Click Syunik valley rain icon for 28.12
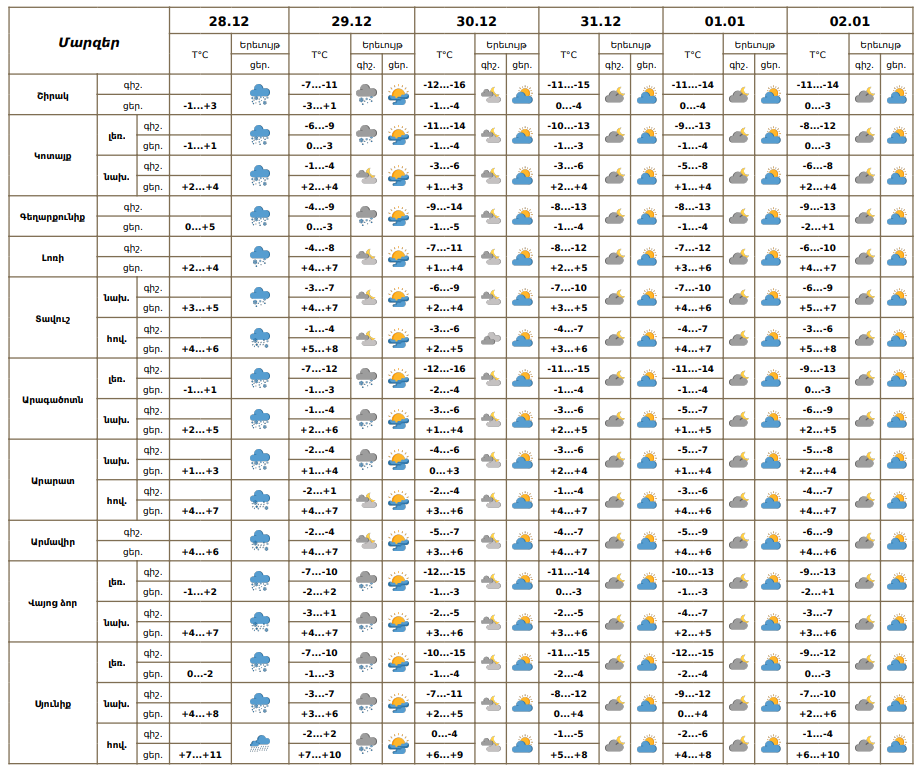917x768 pixels. (x=259, y=743)
